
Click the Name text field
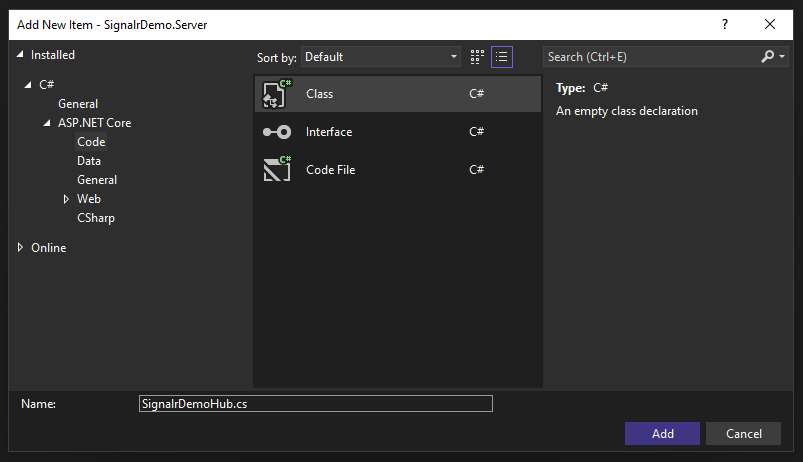(x=316, y=404)
